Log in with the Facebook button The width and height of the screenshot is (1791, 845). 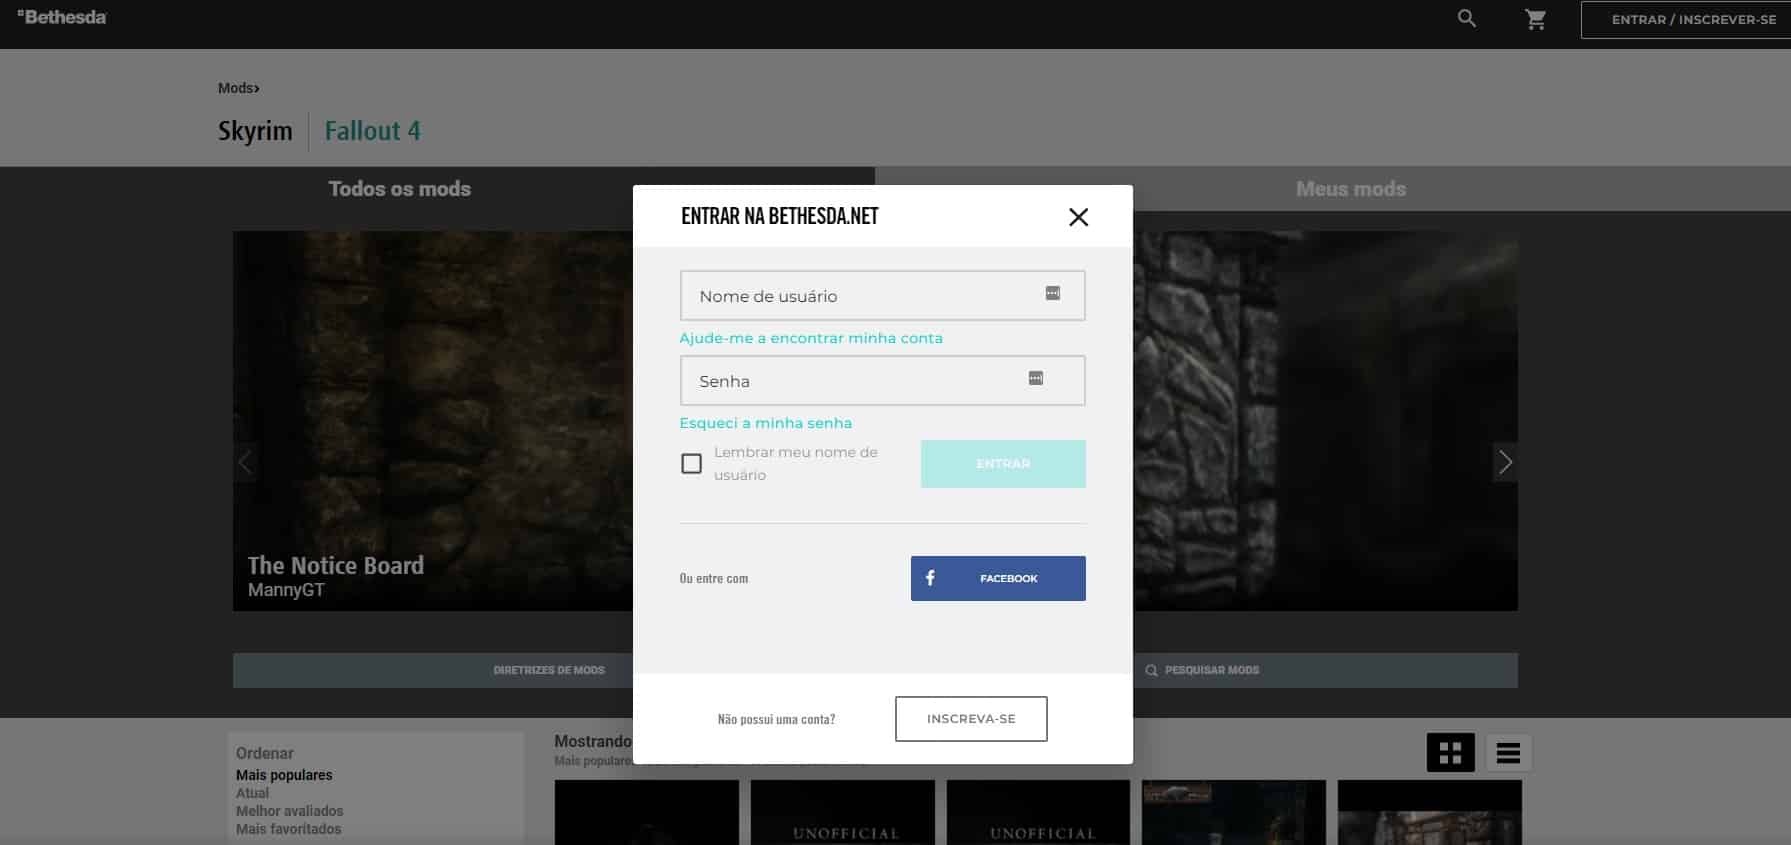coord(997,578)
